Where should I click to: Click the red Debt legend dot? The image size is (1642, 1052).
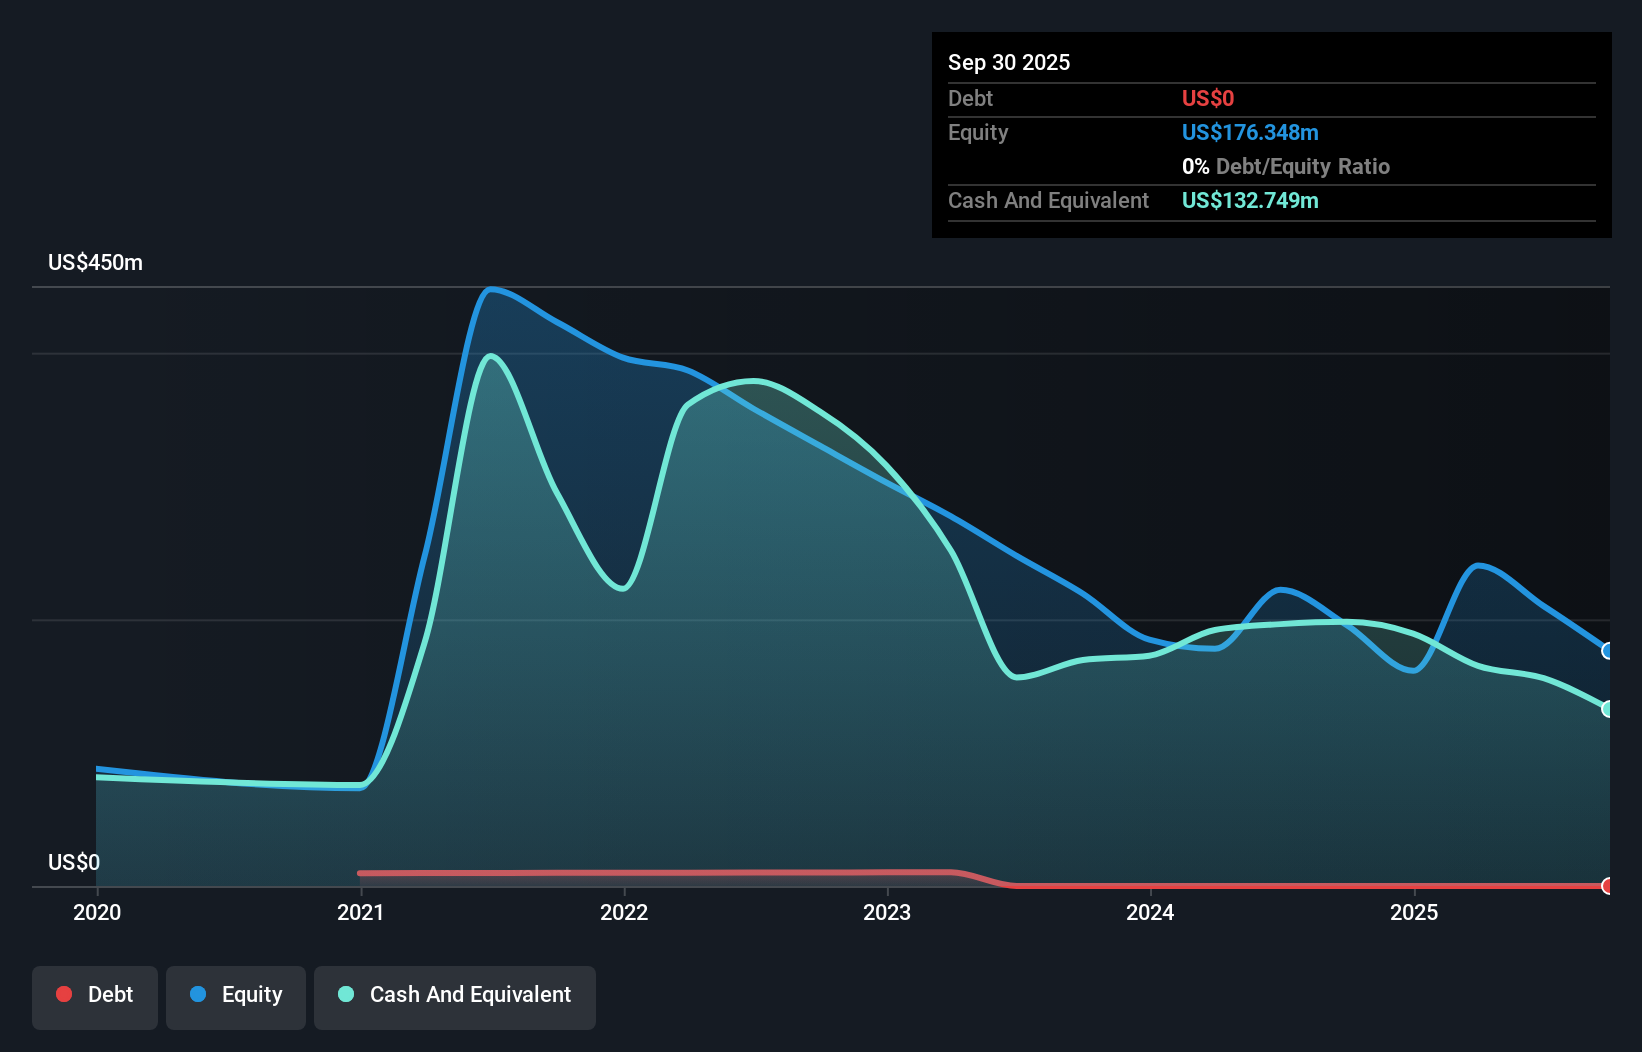pyautogui.click(x=64, y=994)
